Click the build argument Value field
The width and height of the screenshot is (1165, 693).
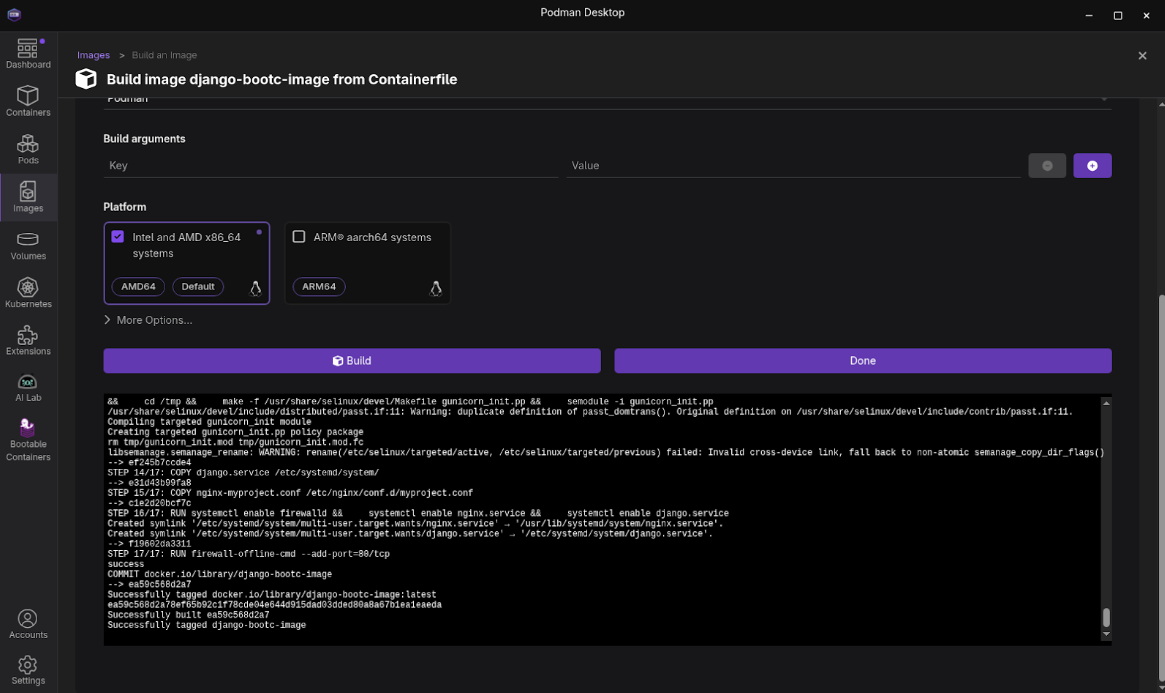point(792,166)
